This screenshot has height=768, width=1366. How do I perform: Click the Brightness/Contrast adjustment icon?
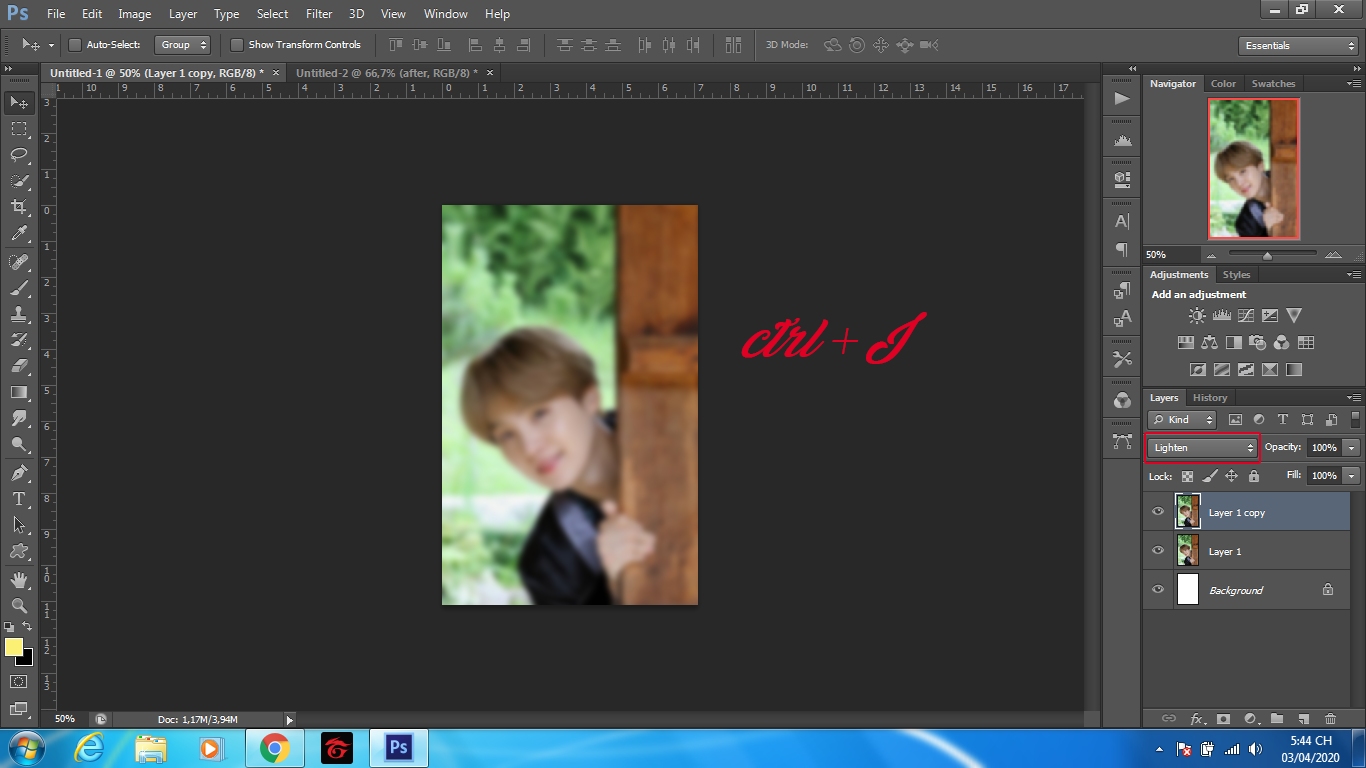pos(1197,316)
